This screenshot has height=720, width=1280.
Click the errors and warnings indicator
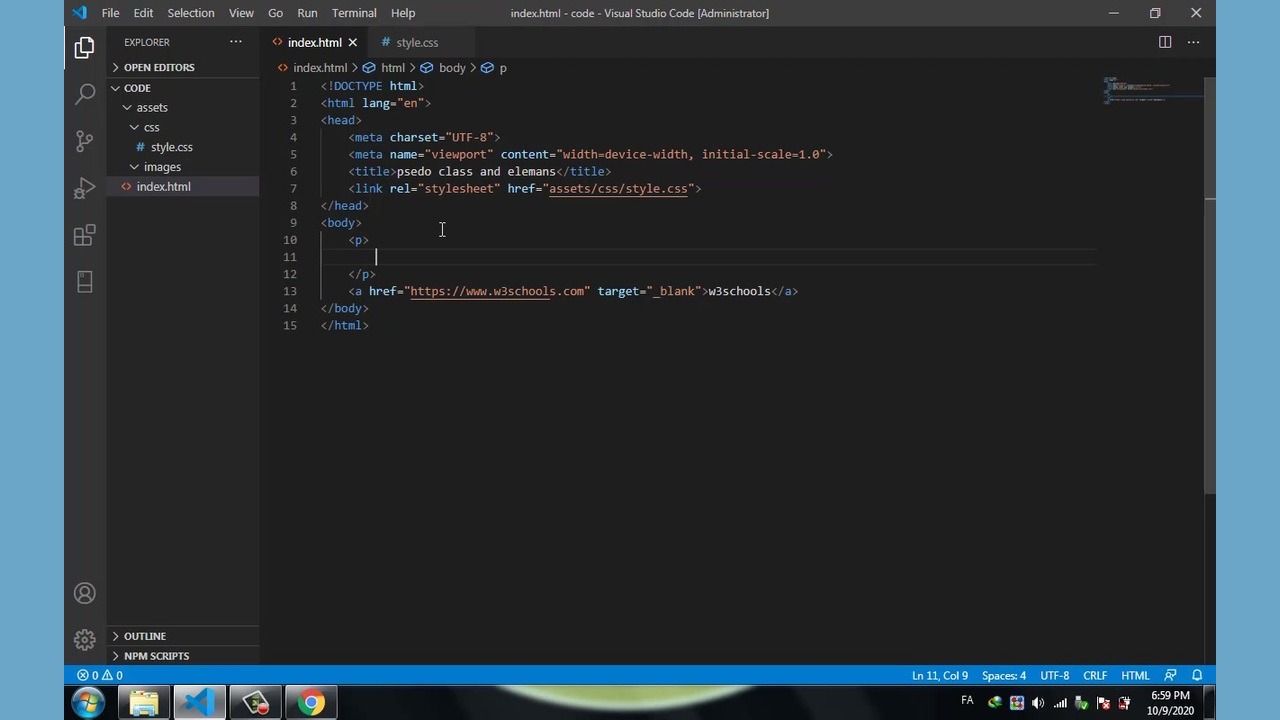[100, 676]
